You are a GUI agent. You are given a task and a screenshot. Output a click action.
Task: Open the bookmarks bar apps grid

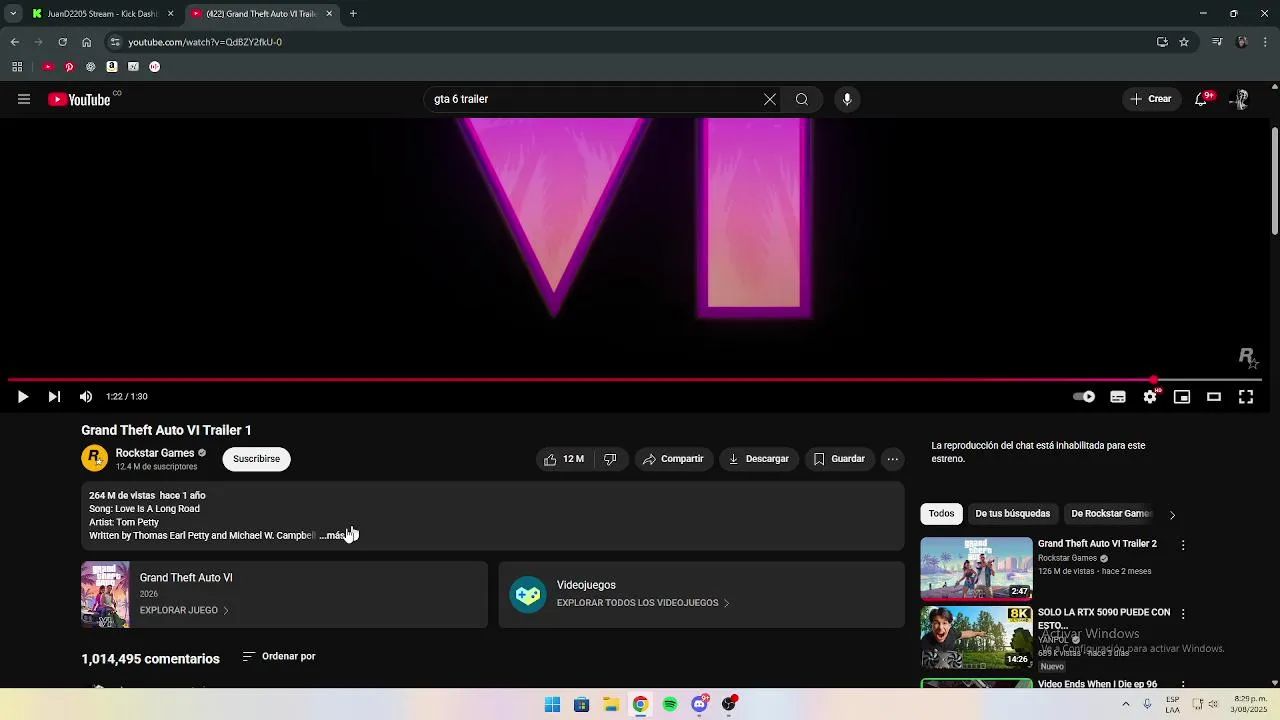point(16,67)
